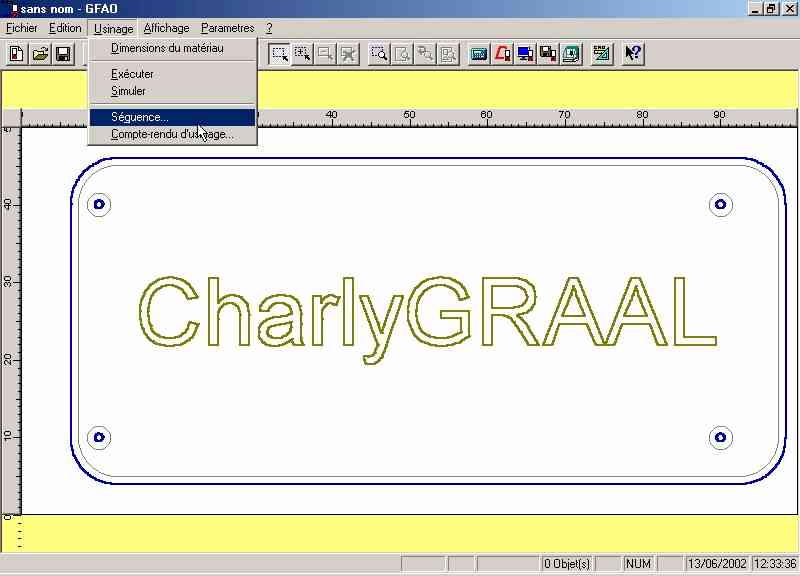
Task: Click the top-left drill hole circle
Action: 99,205
